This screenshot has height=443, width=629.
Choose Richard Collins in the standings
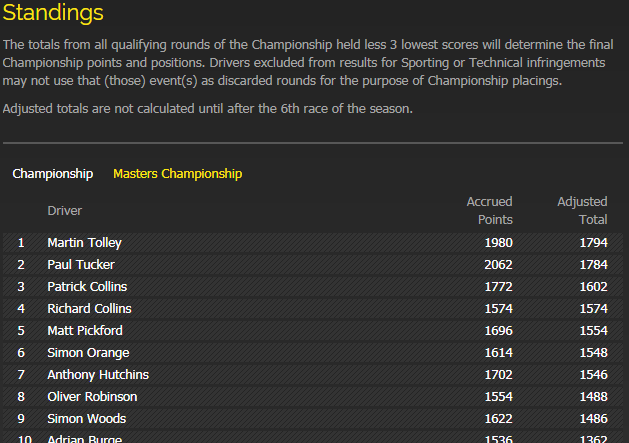pyautogui.click(x=89, y=309)
